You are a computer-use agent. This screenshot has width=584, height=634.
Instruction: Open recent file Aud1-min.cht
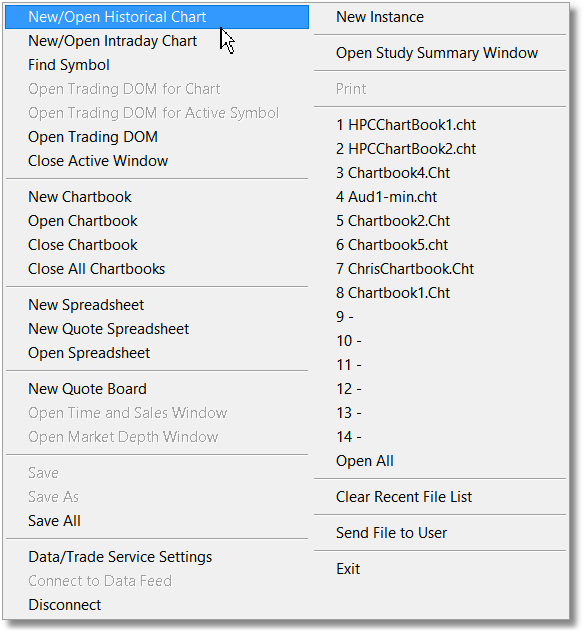pyautogui.click(x=440, y=197)
